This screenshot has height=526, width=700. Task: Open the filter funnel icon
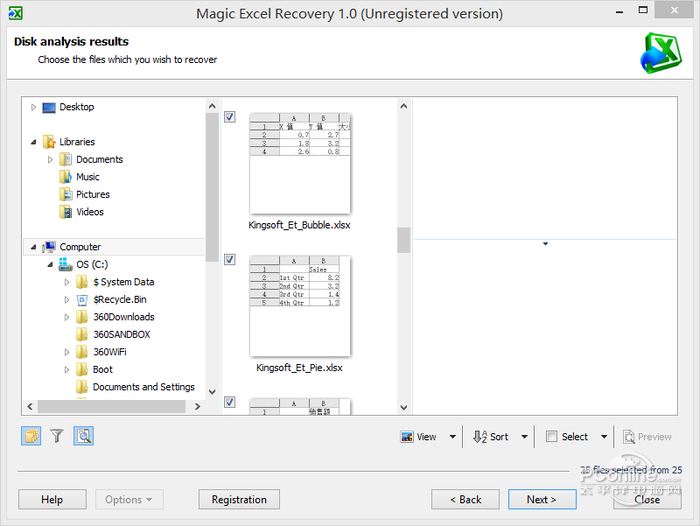(x=57, y=436)
